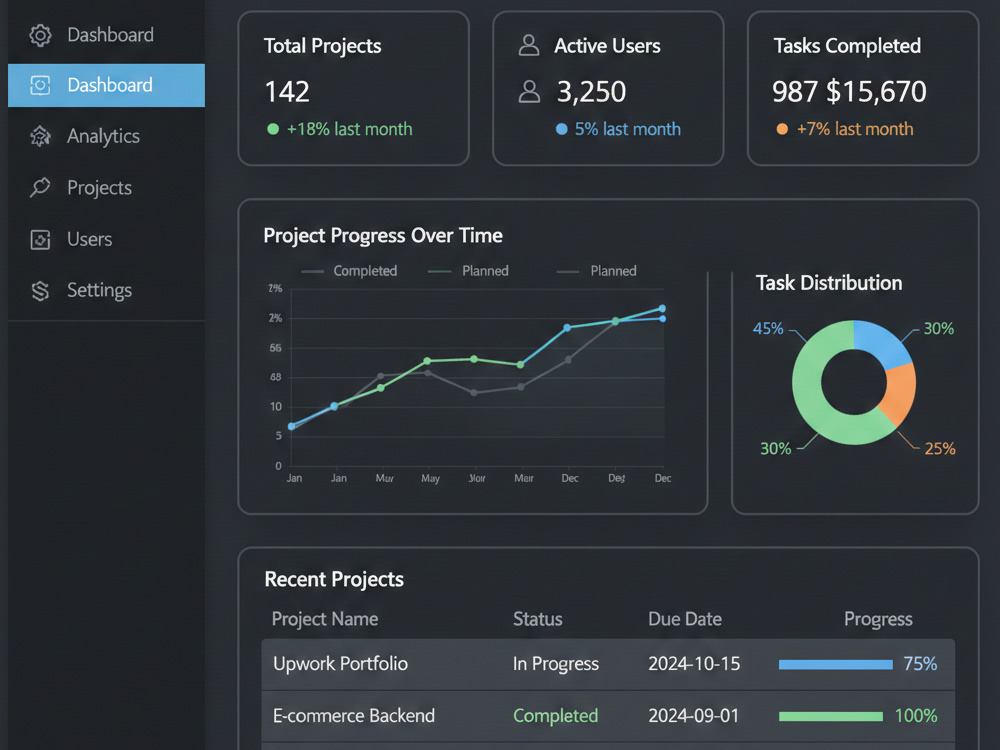
Task: Click the May label on chart x-axis
Action: tap(430, 478)
